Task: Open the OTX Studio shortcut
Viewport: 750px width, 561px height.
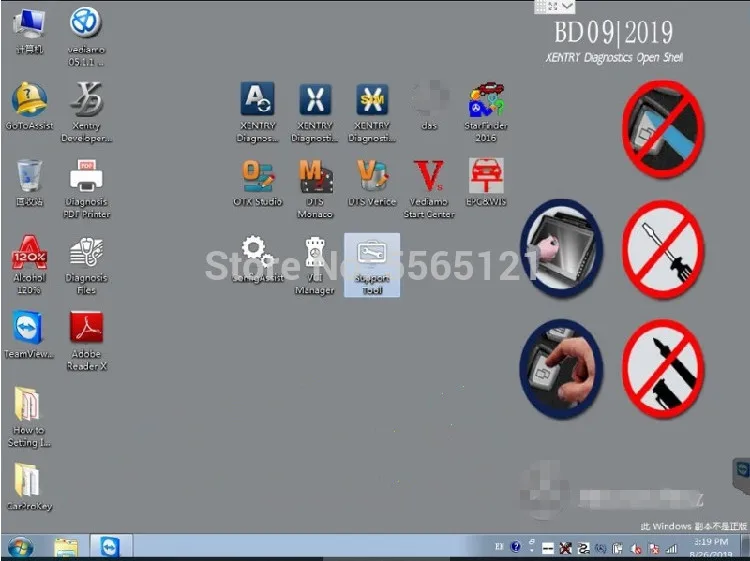Action: [258, 183]
